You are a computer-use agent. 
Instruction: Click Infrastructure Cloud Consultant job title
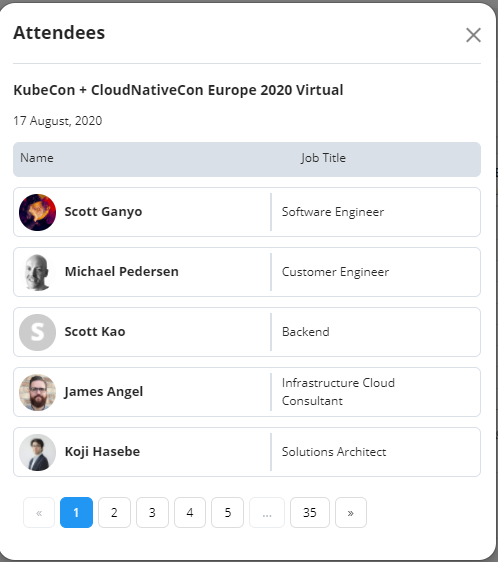(338, 392)
